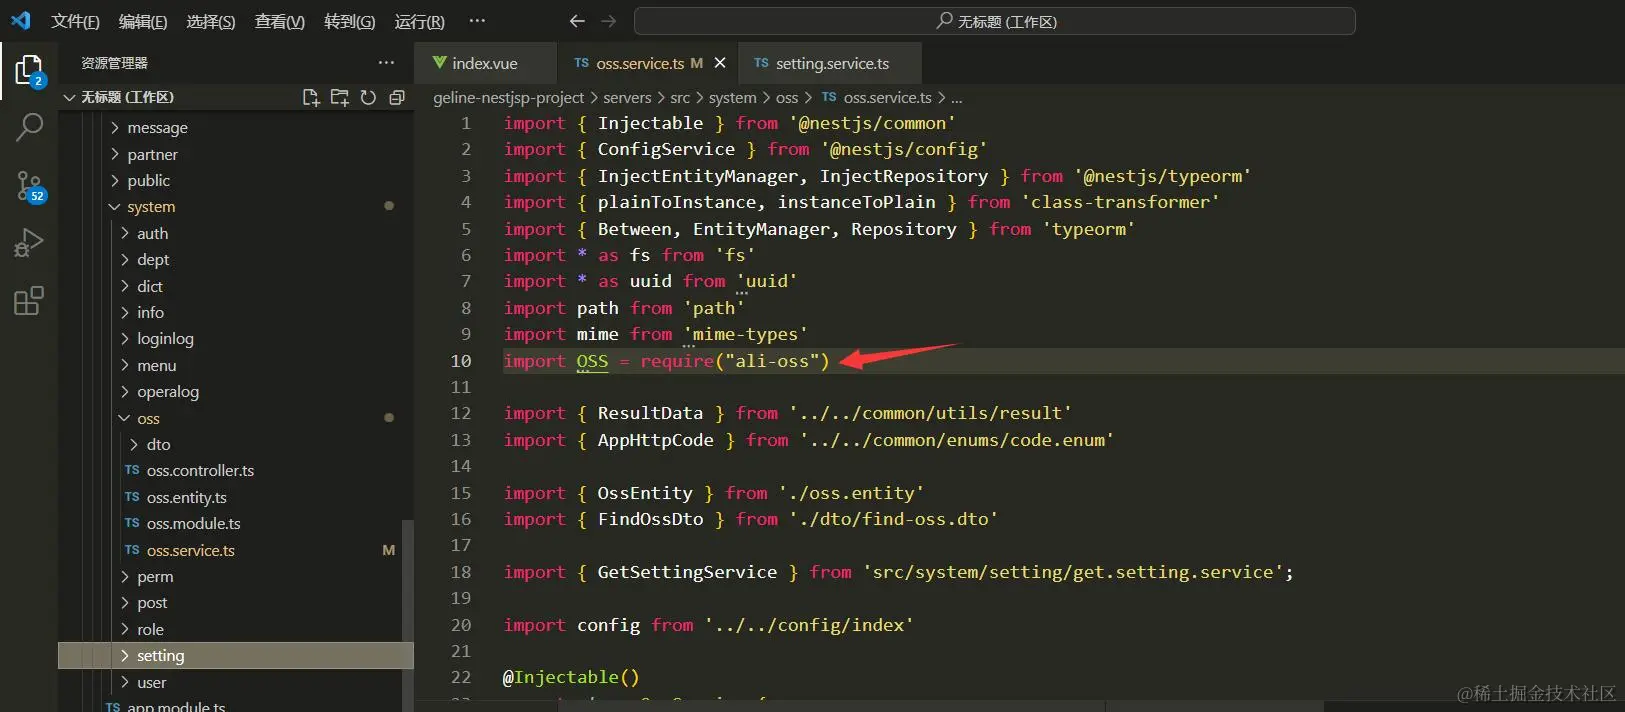Image resolution: width=1625 pixels, height=712 pixels.
Task: Collapse all folders in explorer
Action: [397, 97]
